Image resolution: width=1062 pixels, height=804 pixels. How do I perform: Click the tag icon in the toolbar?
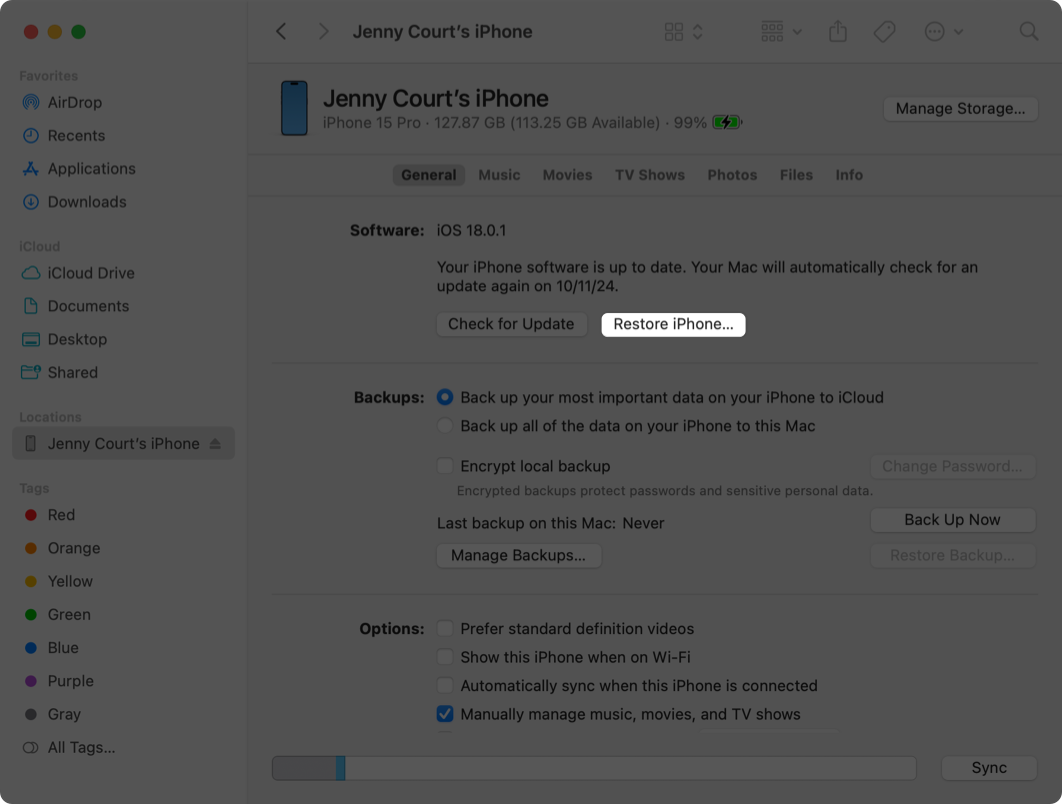tap(884, 32)
